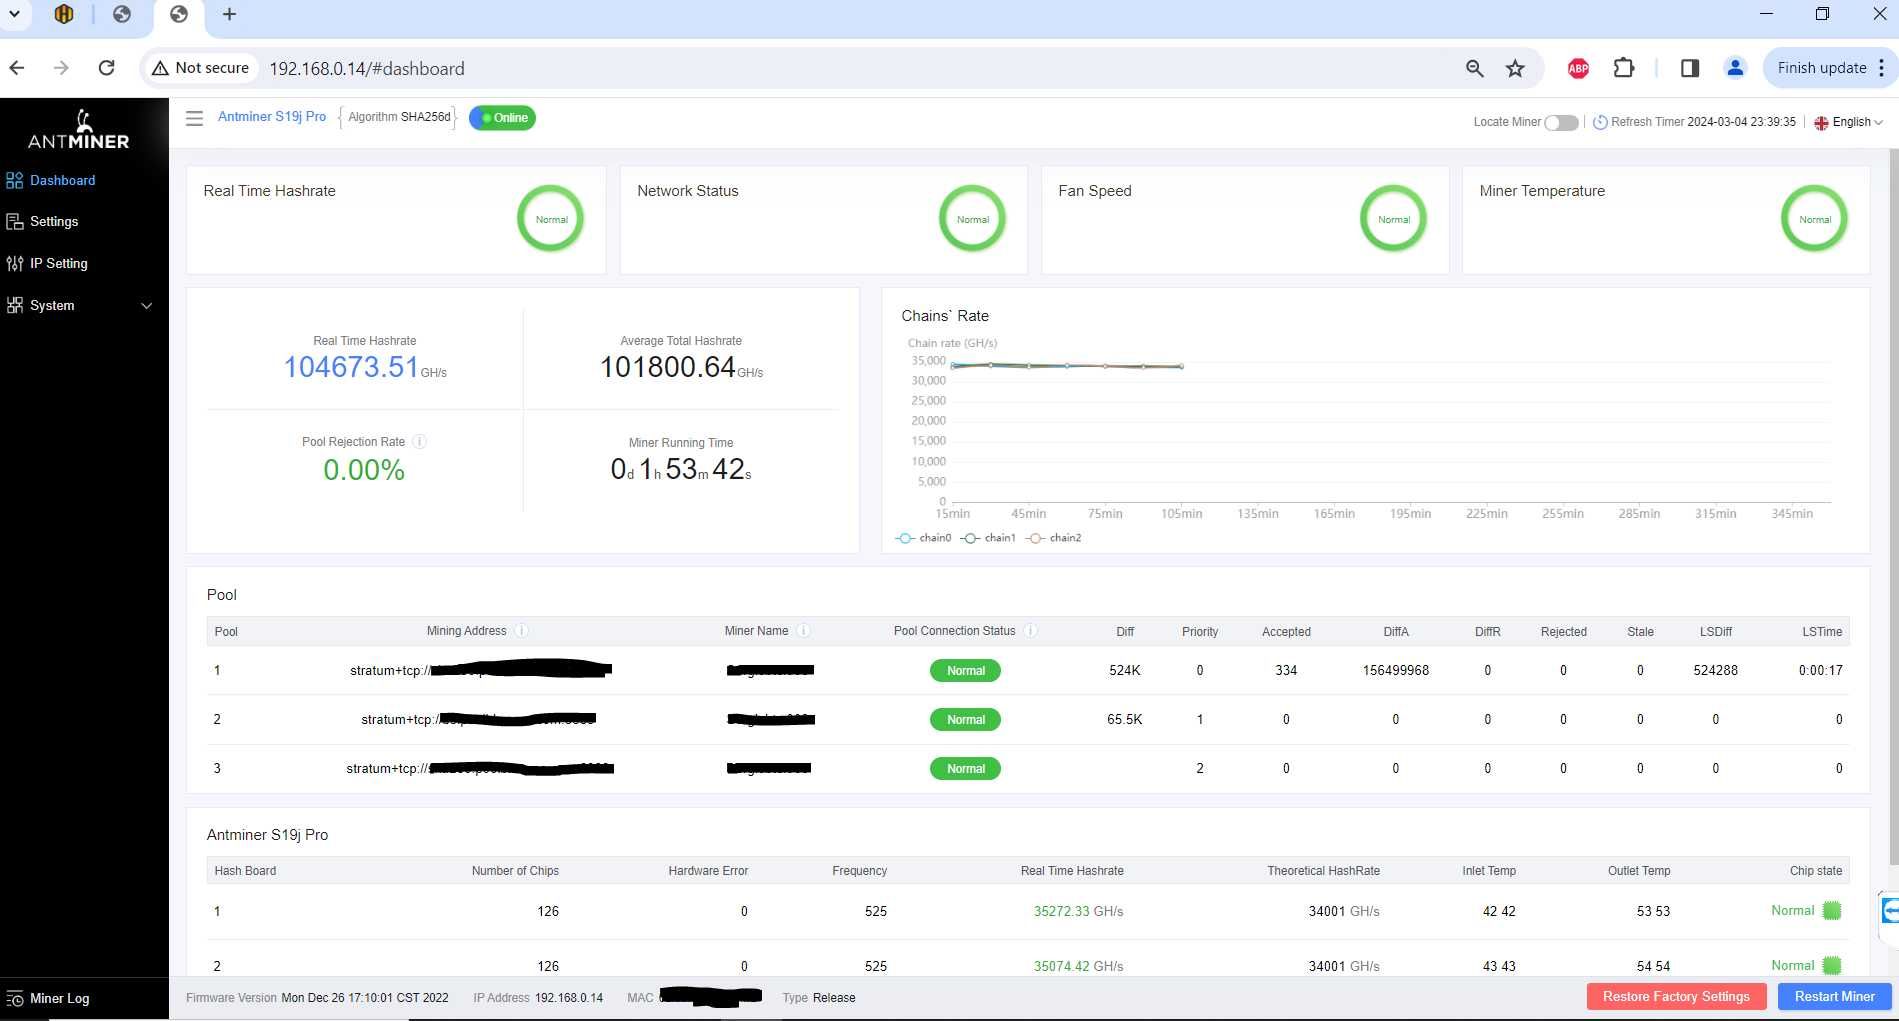
Task: Click the Normal status badge for pool 2
Action: pyautogui.click(x=966, y=720)
